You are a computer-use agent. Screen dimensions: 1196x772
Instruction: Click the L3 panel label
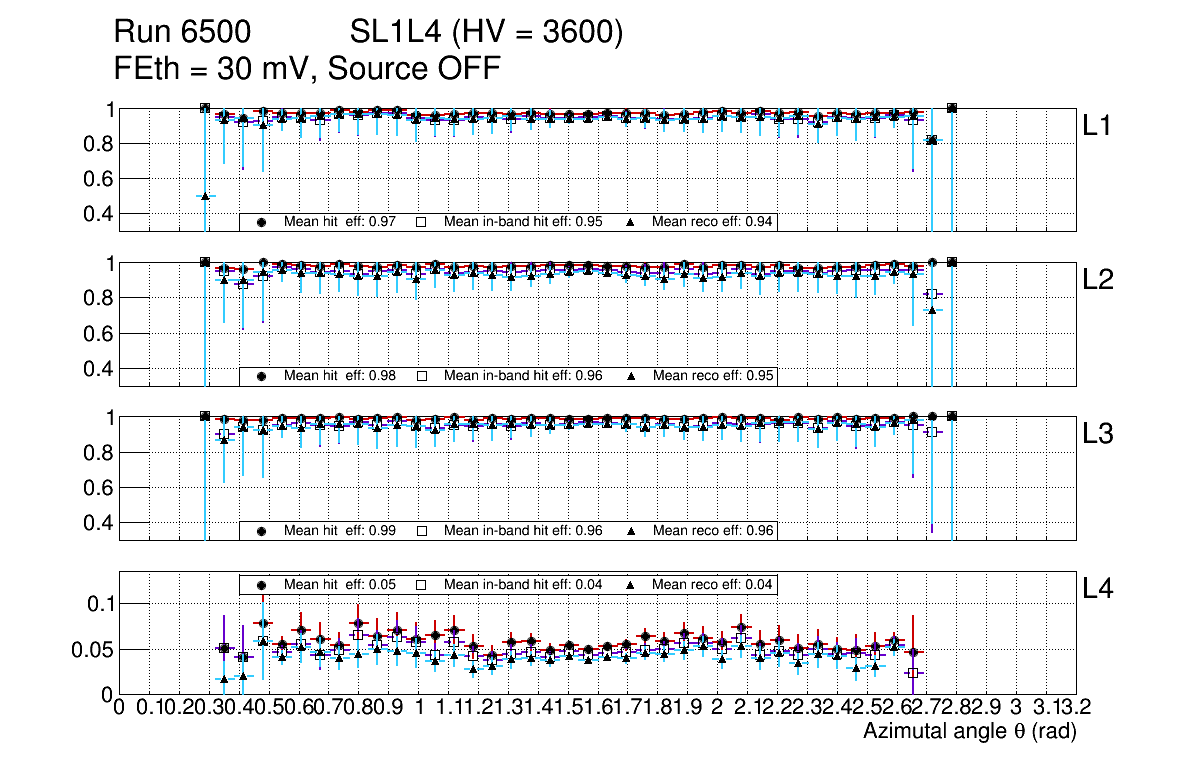coord(1098,435)
